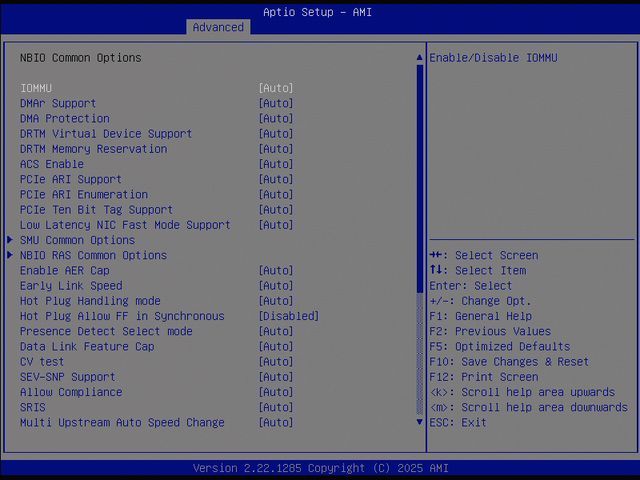Viewport: 640px width, 480px height.
Task: Select PCIe ARI Support
Action: click(71, 179)
